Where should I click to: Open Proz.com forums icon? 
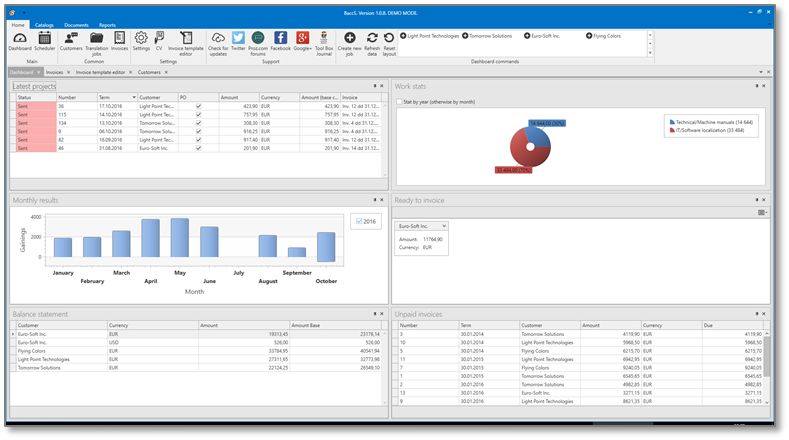tap(258, 38)
